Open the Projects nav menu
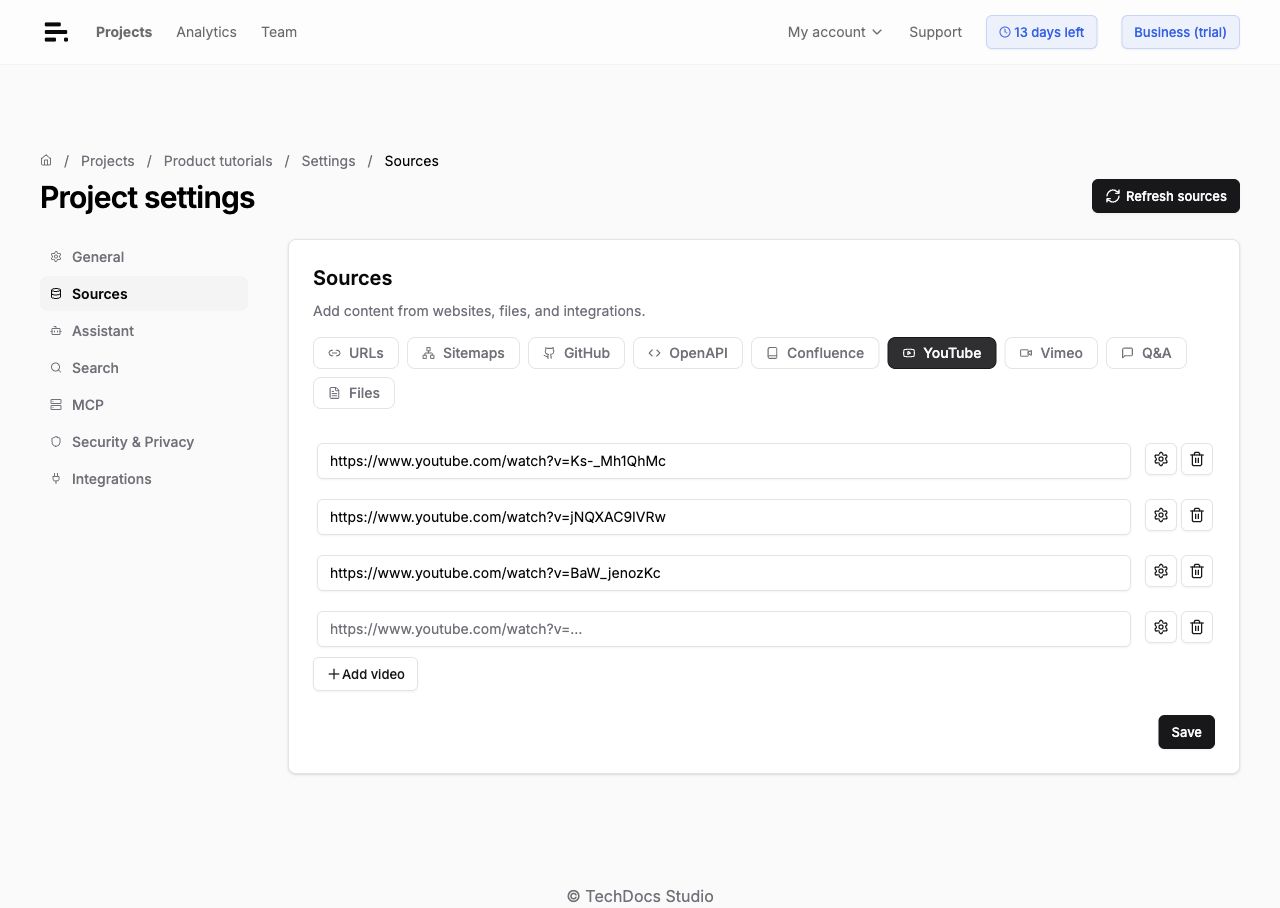1280x908 pixels. [124, 32]
